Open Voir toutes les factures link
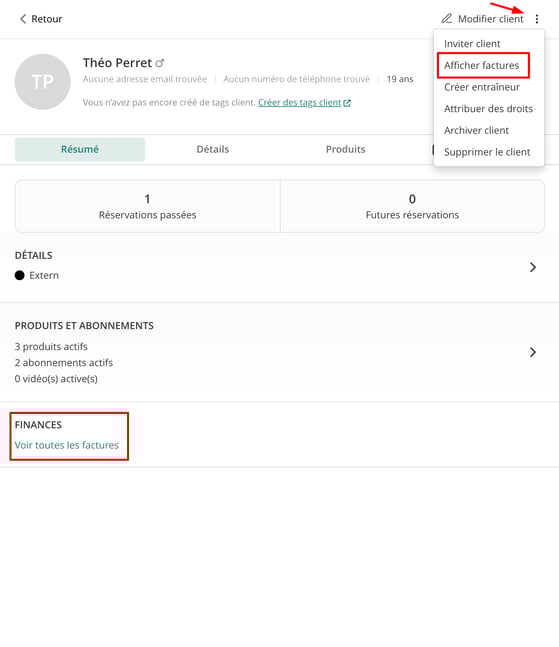 coord(67,445)
